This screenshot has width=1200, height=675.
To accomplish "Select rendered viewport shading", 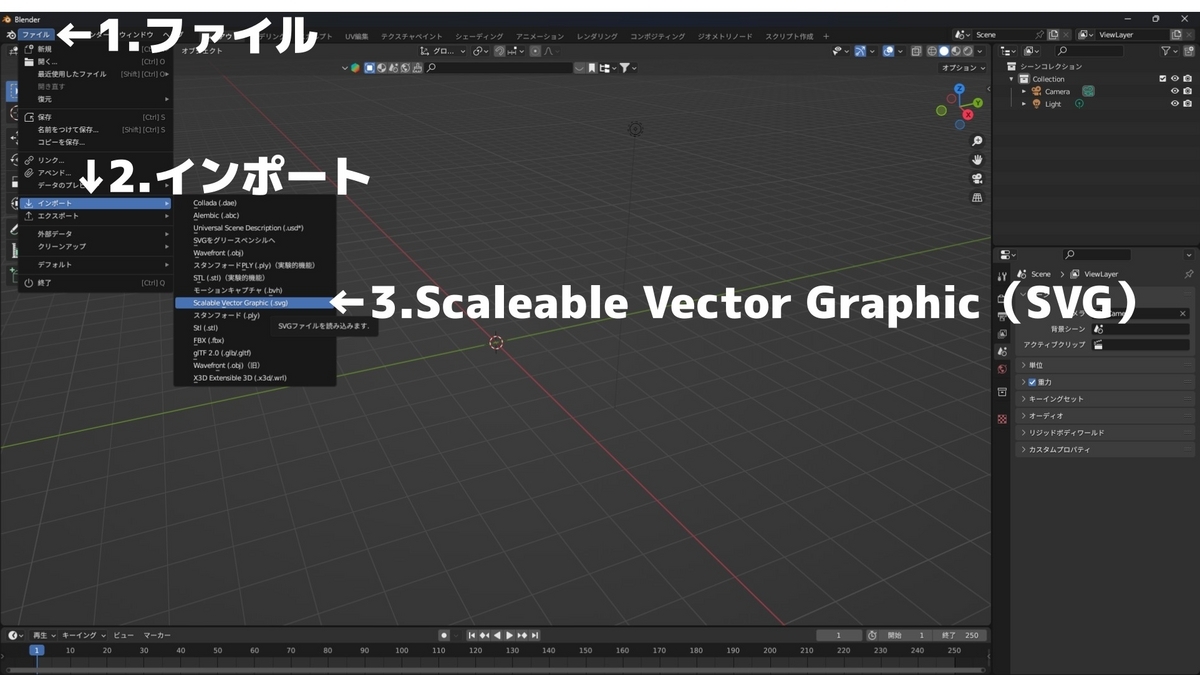I will [x=967, y=51].
